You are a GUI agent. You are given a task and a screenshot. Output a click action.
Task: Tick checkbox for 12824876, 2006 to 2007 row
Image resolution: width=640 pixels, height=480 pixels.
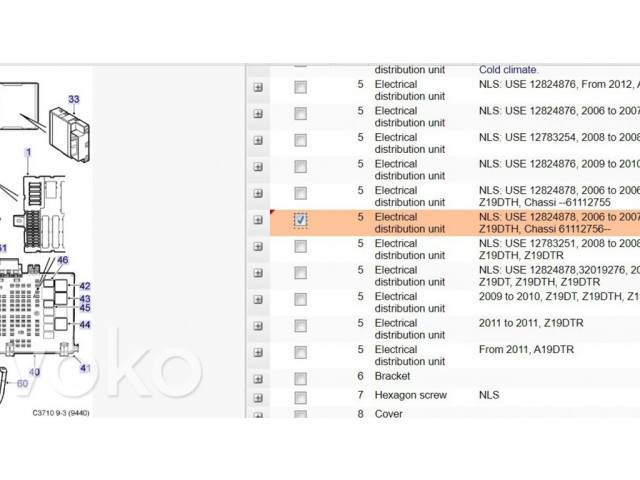pyautogui.click(x=300, y=114)
